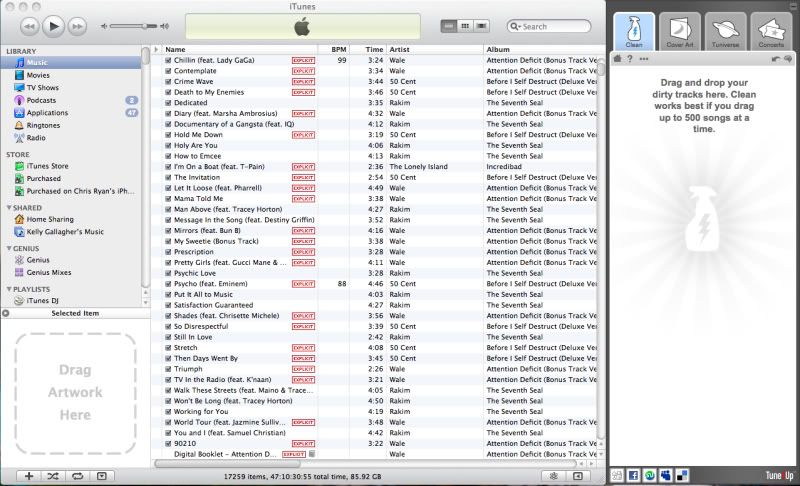Switch to list view
This screenshot has height=486, width=800.
click(x=448, y=26)
